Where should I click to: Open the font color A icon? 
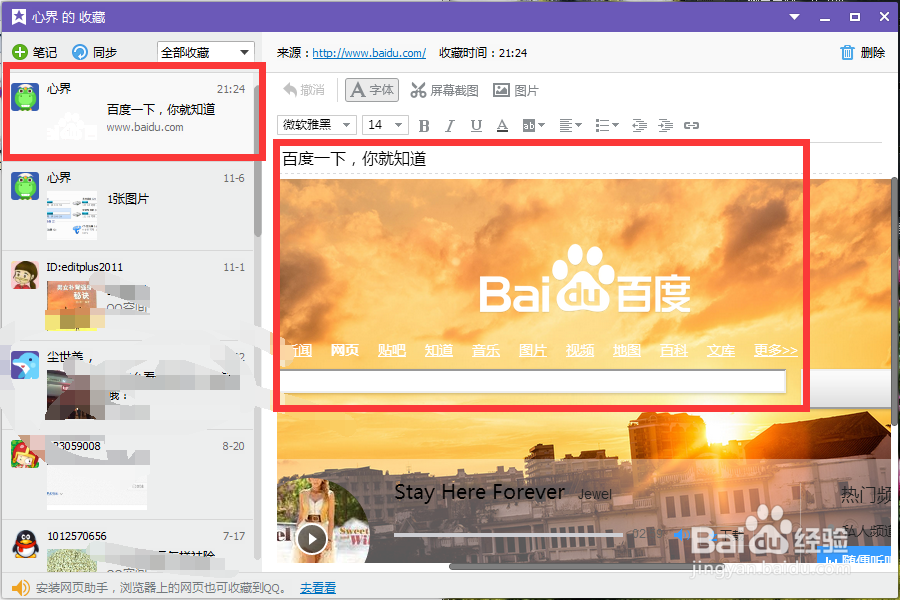(x=502, y=125)
